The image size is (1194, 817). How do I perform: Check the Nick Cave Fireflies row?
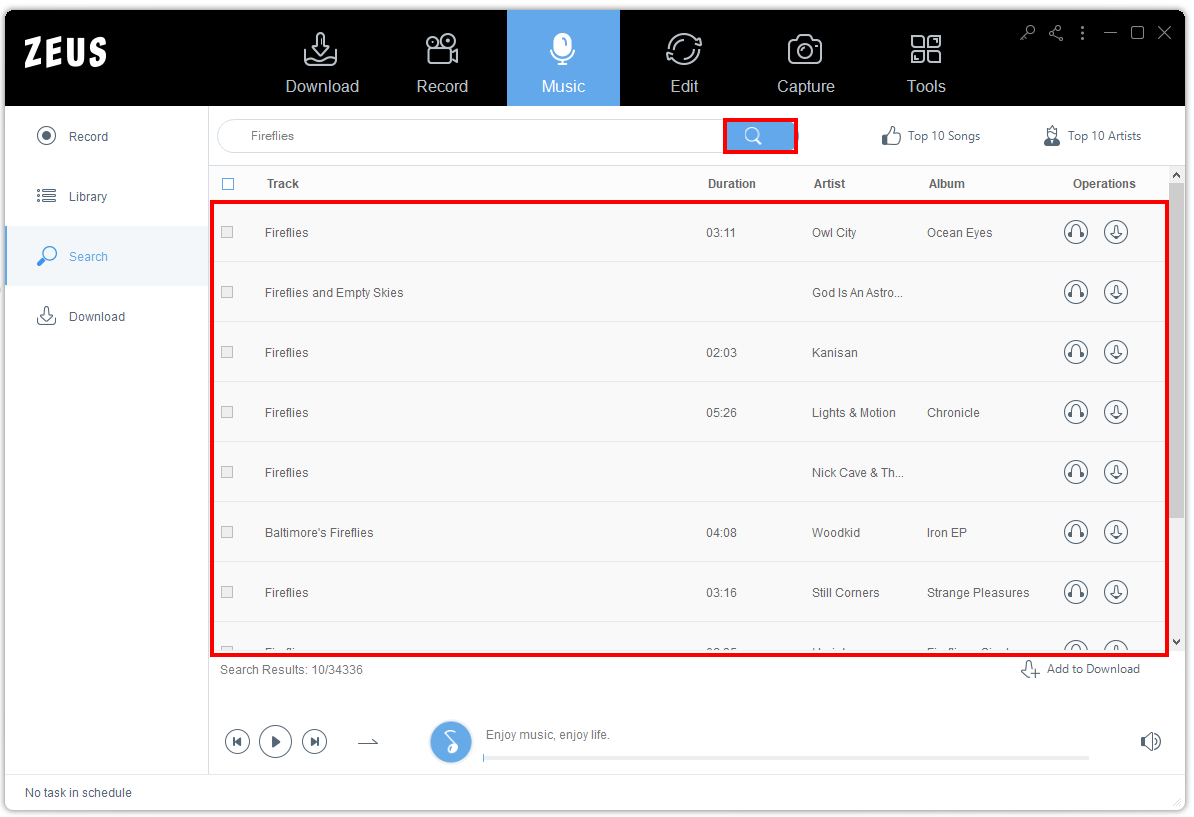[x=227, y=472]
